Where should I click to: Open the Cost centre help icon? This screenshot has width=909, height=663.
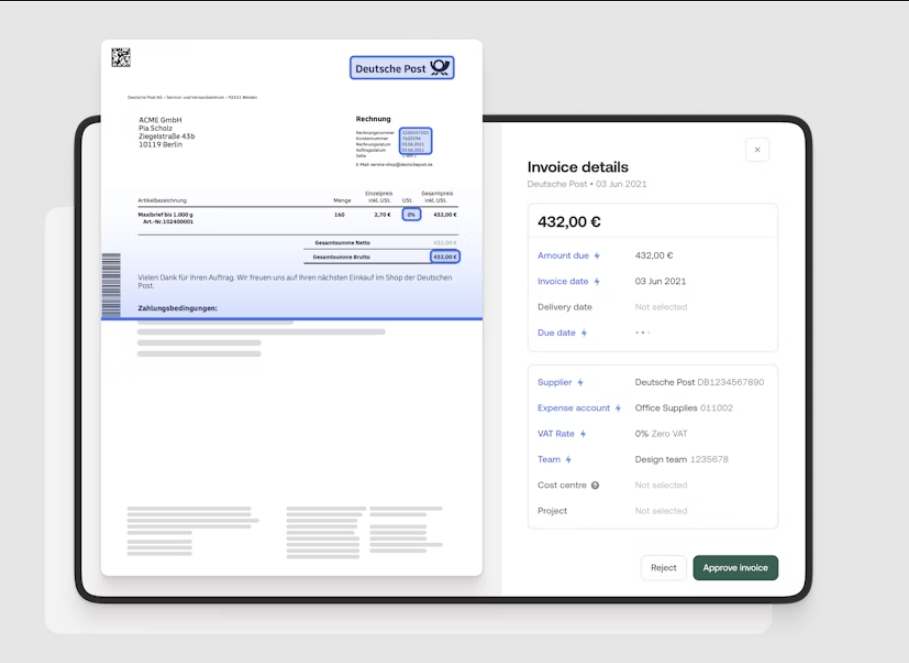595,485
